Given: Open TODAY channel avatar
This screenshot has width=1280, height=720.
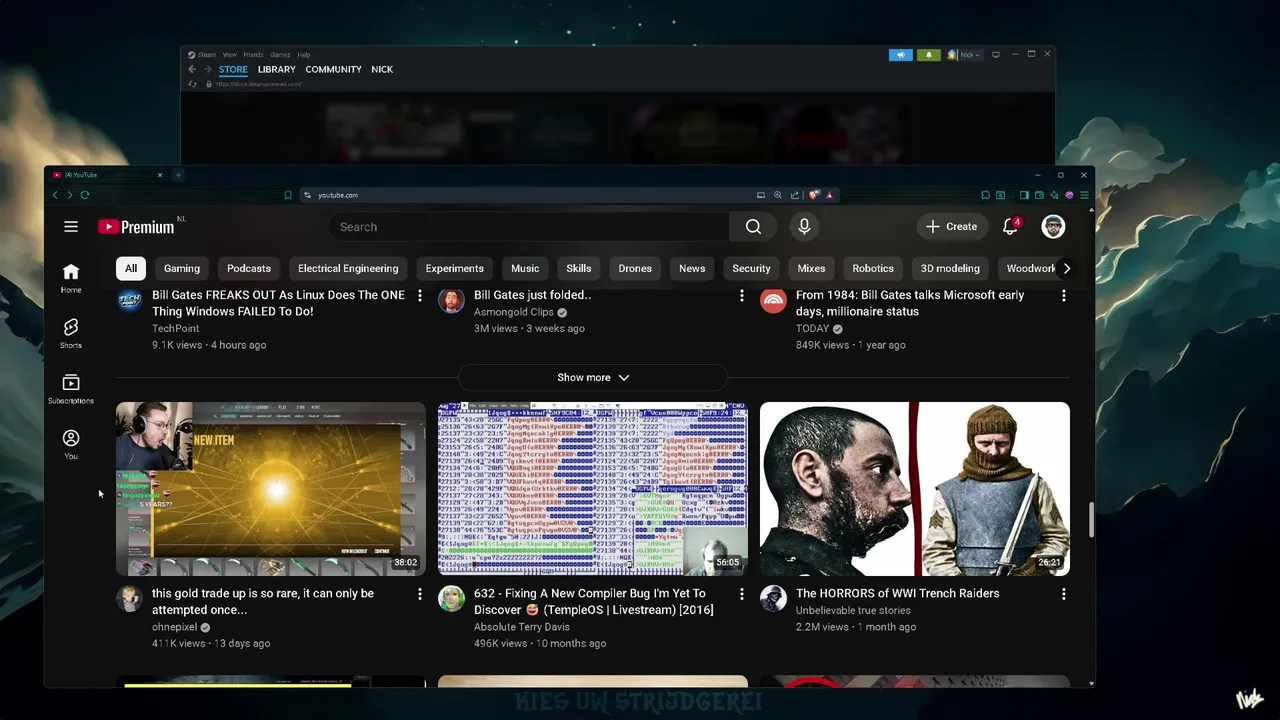Looking at the screenshot, I should click(774, 300).
